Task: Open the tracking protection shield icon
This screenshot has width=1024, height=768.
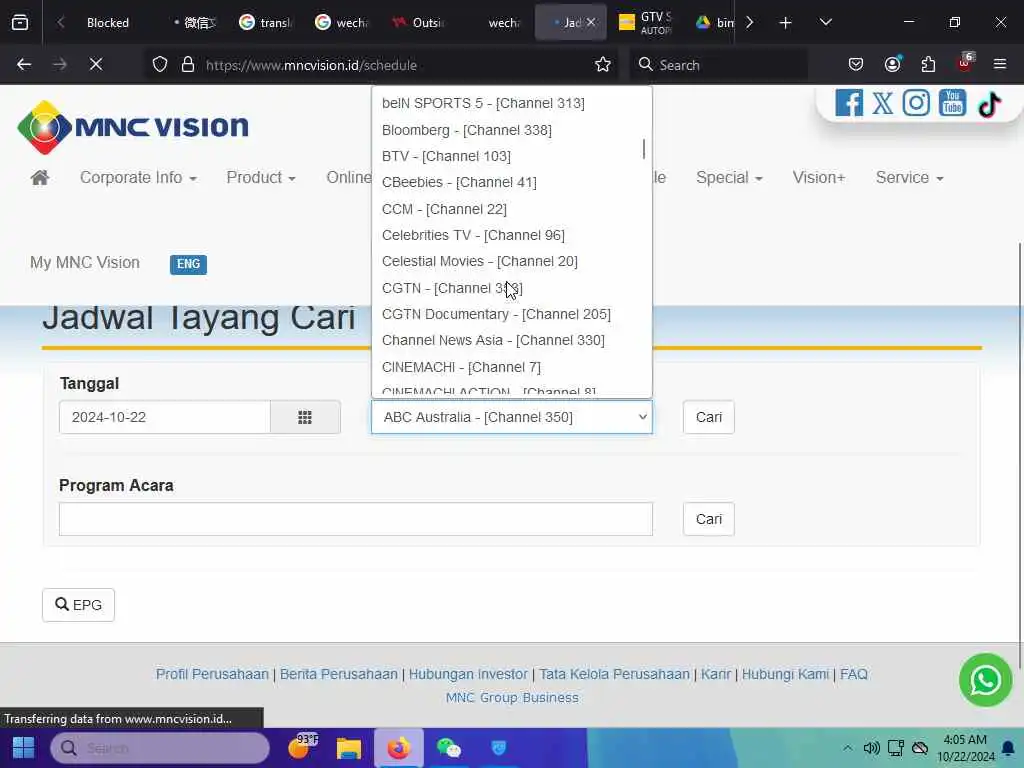Action: pyautogui.click(x=160, y=65)
